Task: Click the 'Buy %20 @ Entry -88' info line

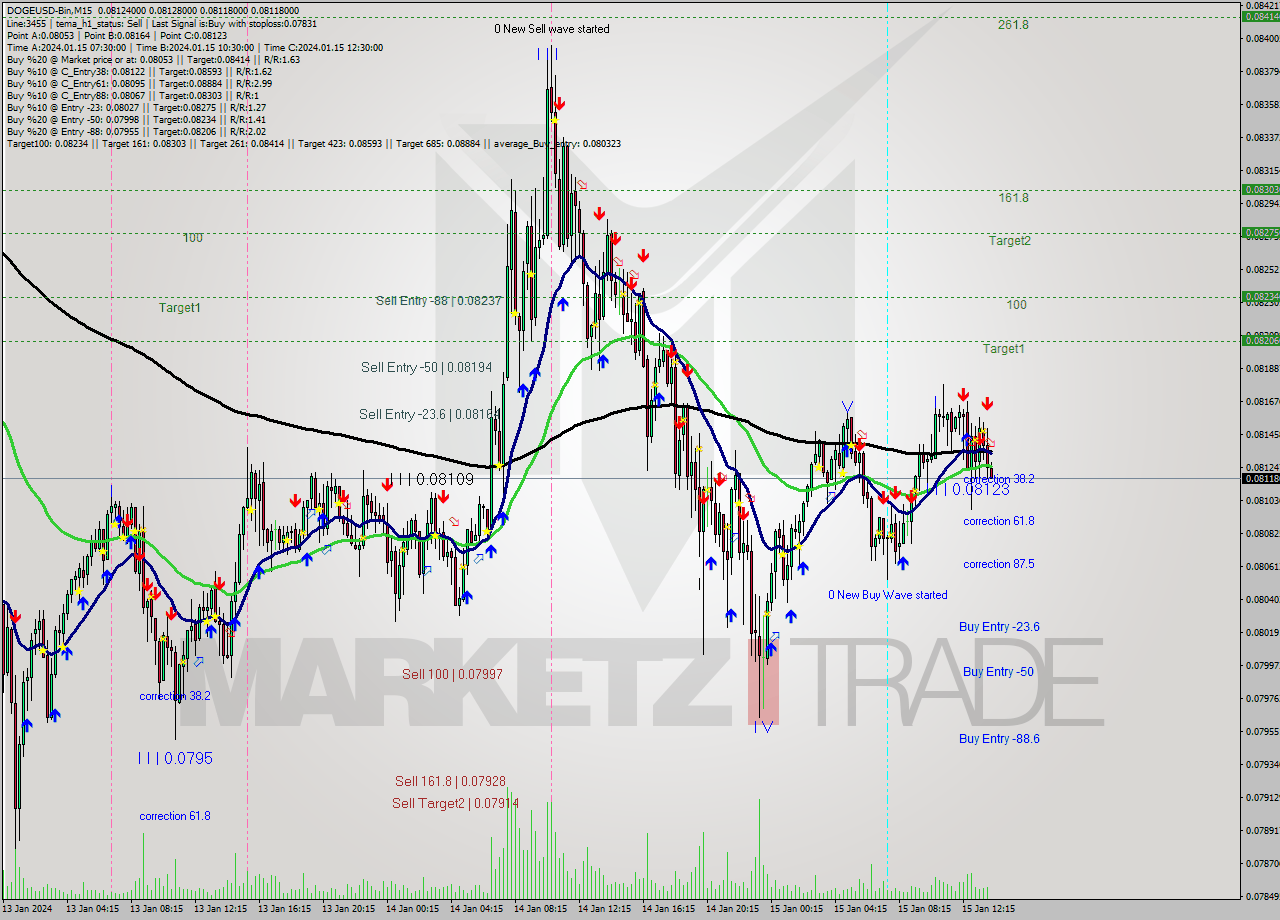Action: [x=135, y=131]
